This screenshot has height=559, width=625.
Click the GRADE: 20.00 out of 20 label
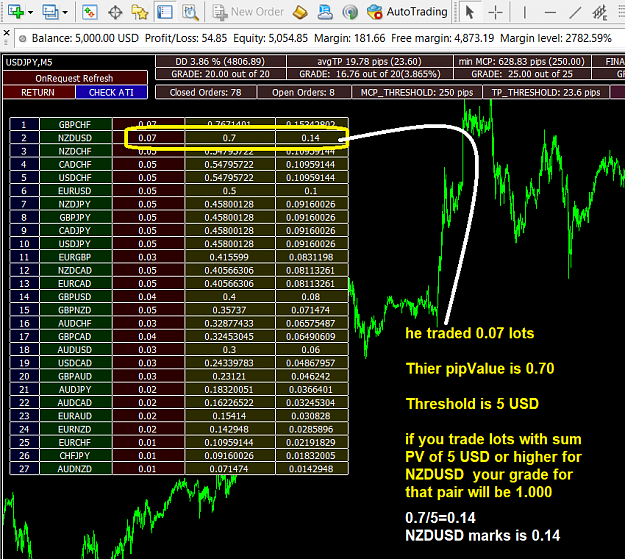click(x=220, y=74)
